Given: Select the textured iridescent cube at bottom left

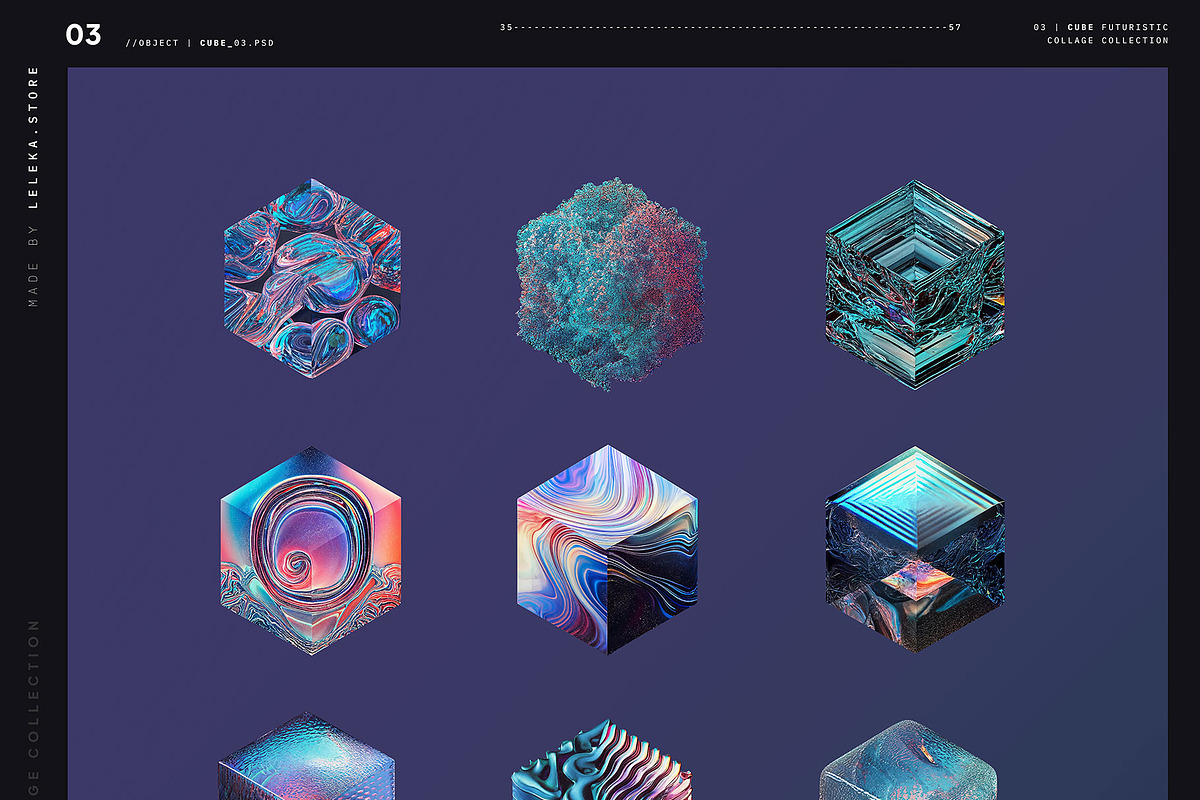Looking at the screenshot, I should tap(306, 757).
